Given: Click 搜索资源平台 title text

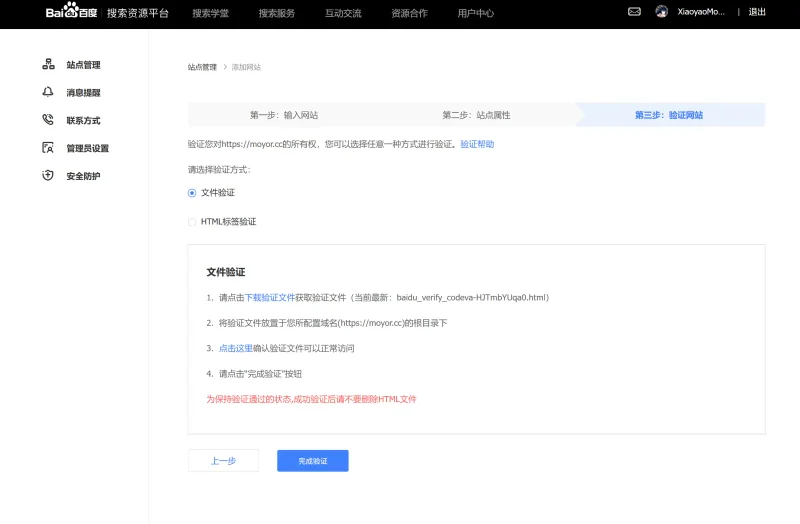Looking at the screenshot, I should click(x=138, y=13).
